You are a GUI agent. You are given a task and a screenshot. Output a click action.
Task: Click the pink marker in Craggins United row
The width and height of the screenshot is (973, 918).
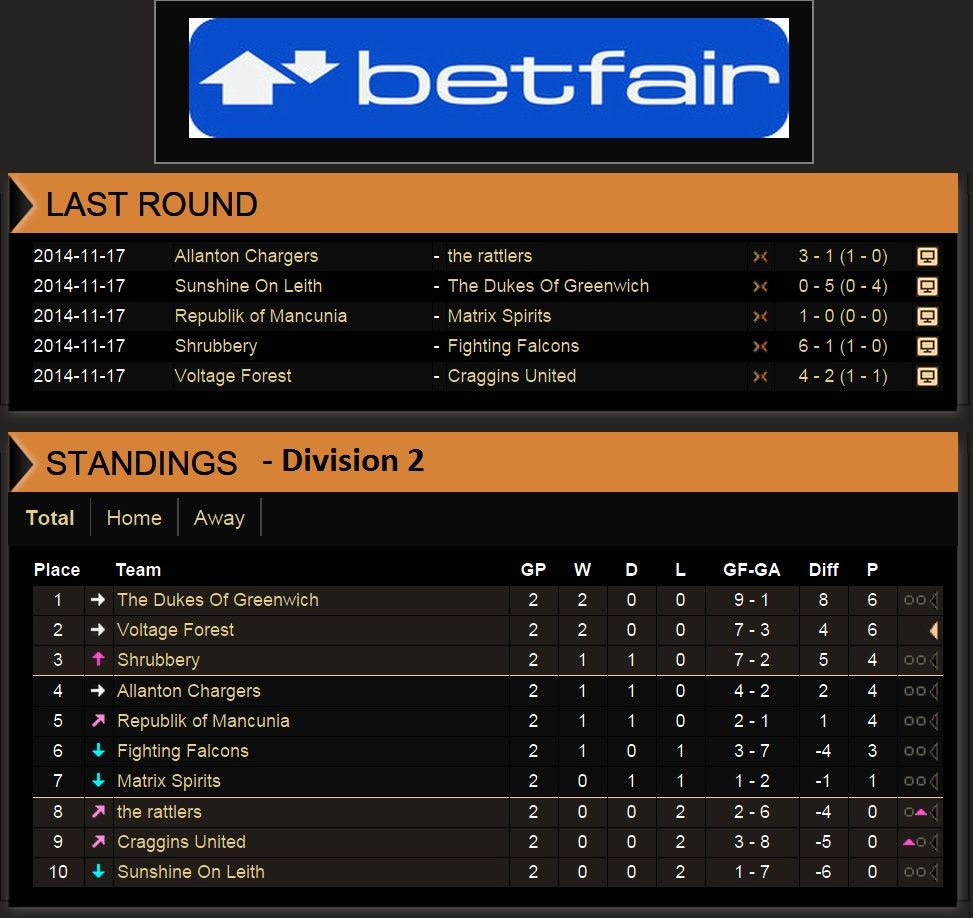(x=909, y=842)
